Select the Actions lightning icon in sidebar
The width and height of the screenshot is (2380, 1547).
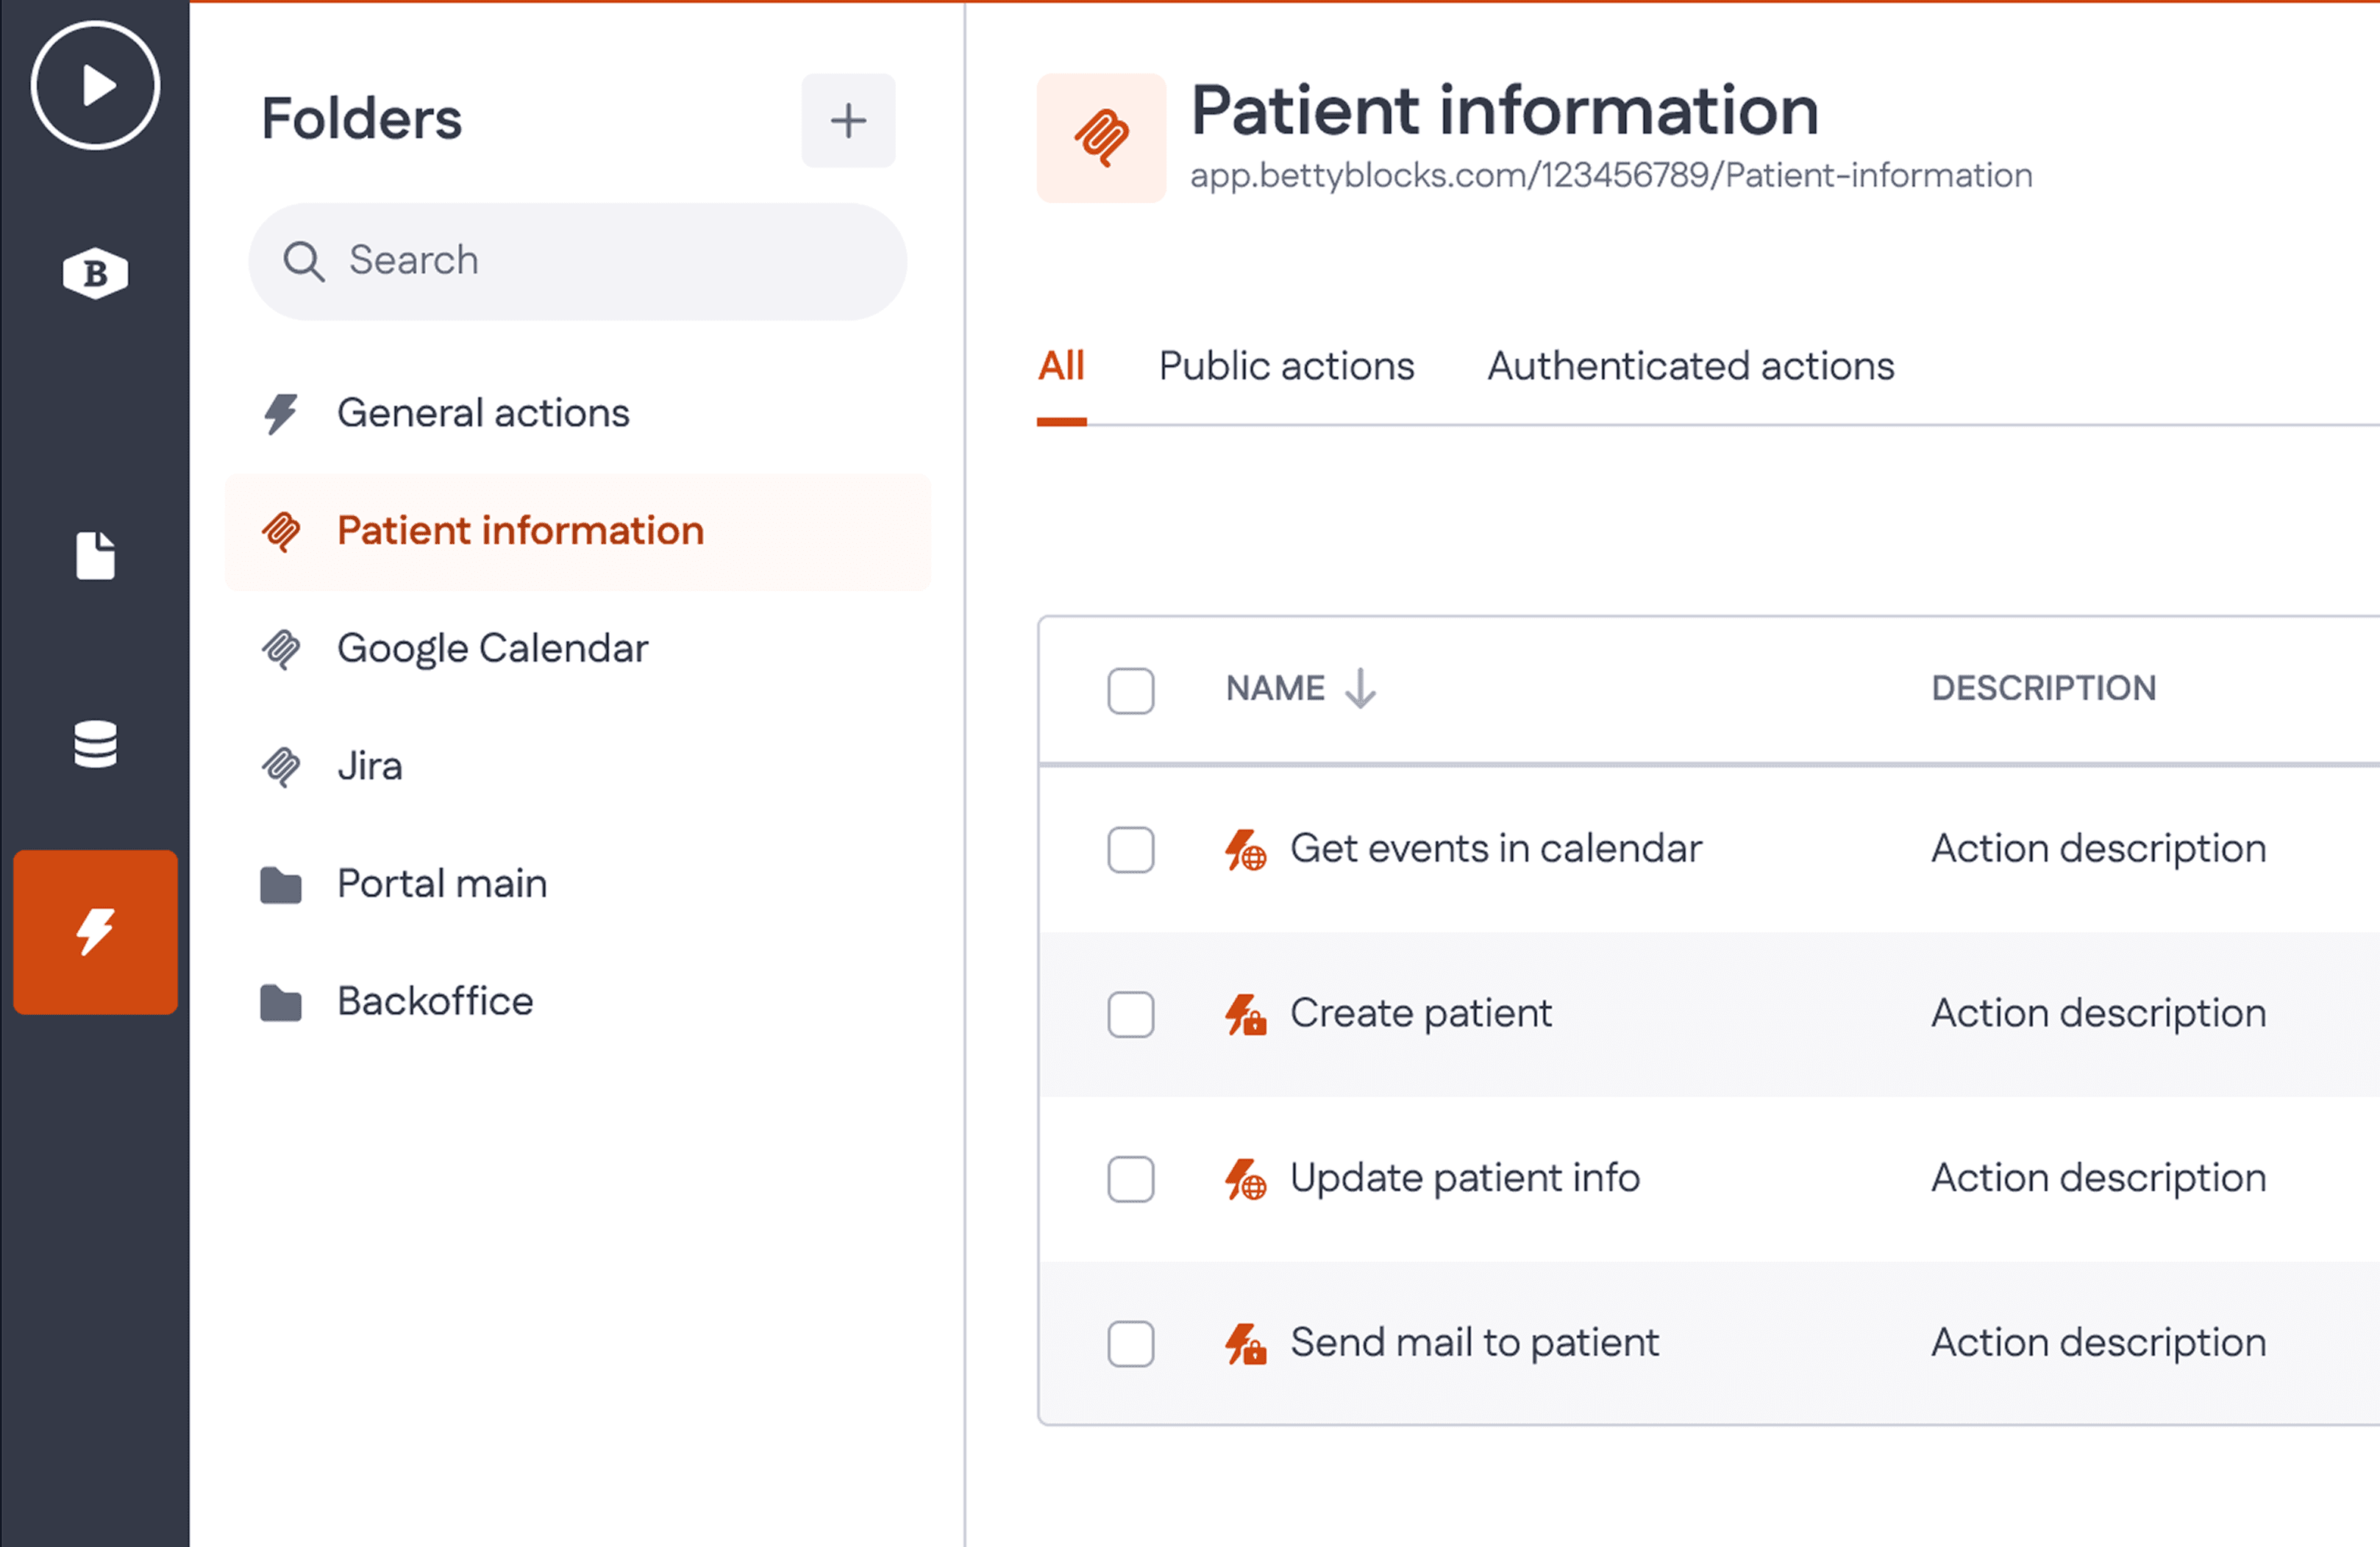point(95,932)
